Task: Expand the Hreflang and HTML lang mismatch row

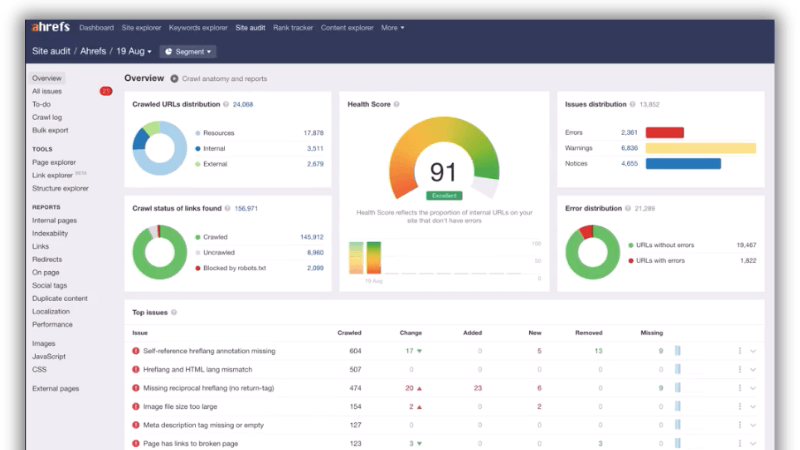Action: 753,369
